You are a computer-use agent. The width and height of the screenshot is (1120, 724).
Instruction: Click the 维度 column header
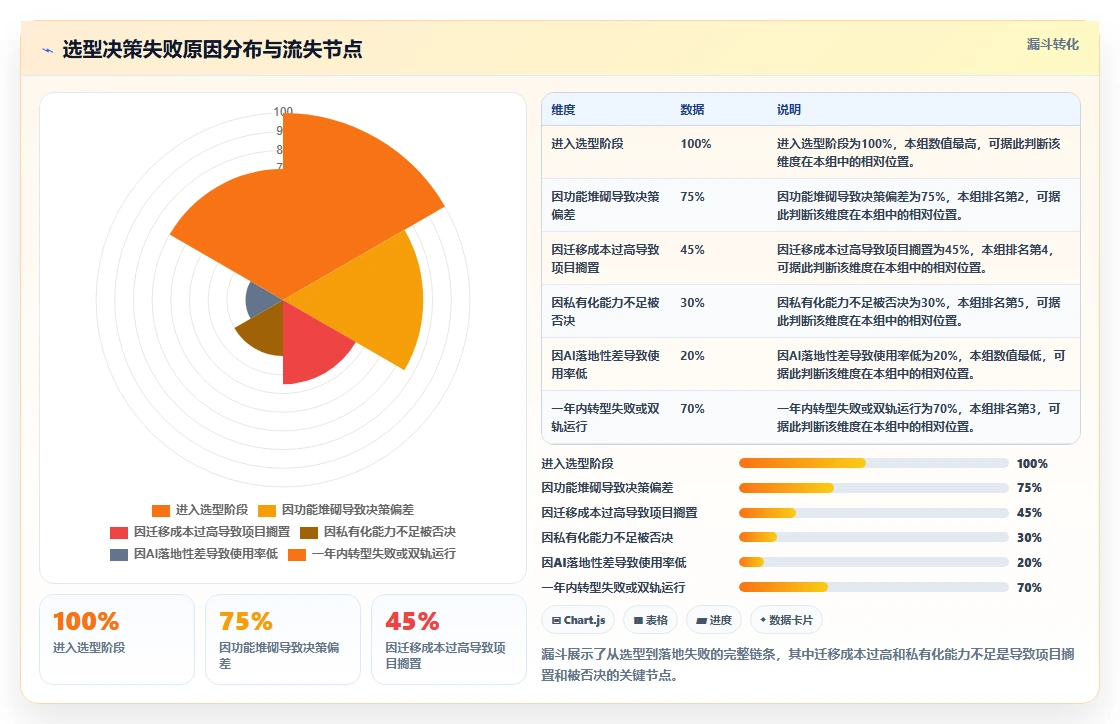pos(563,110)
